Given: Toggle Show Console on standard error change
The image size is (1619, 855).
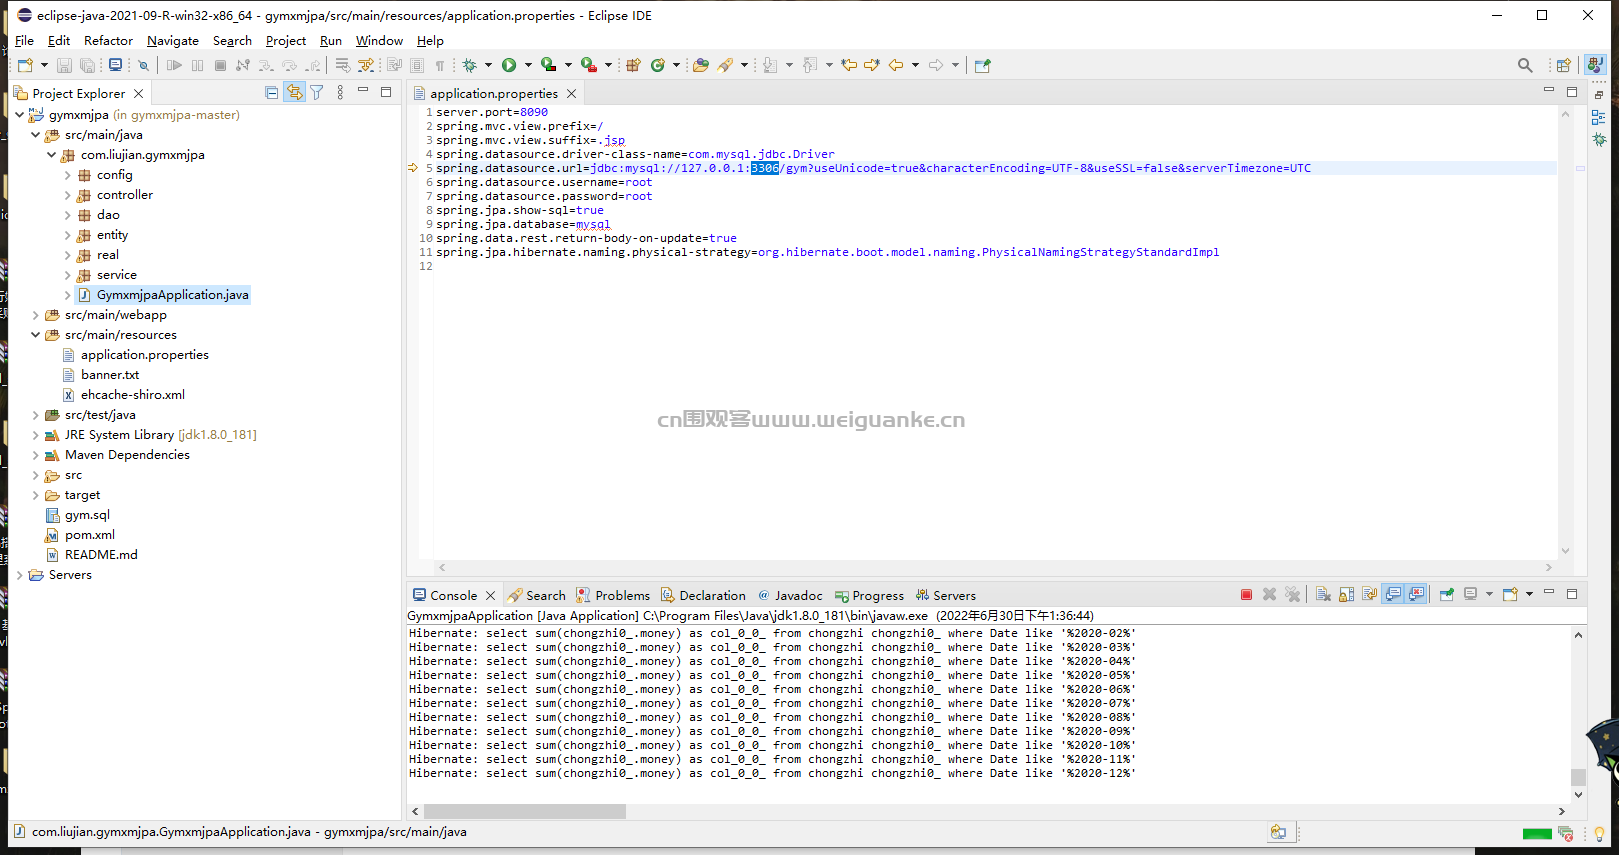Looking at the screenshot, I should (x=1416, y=595).
